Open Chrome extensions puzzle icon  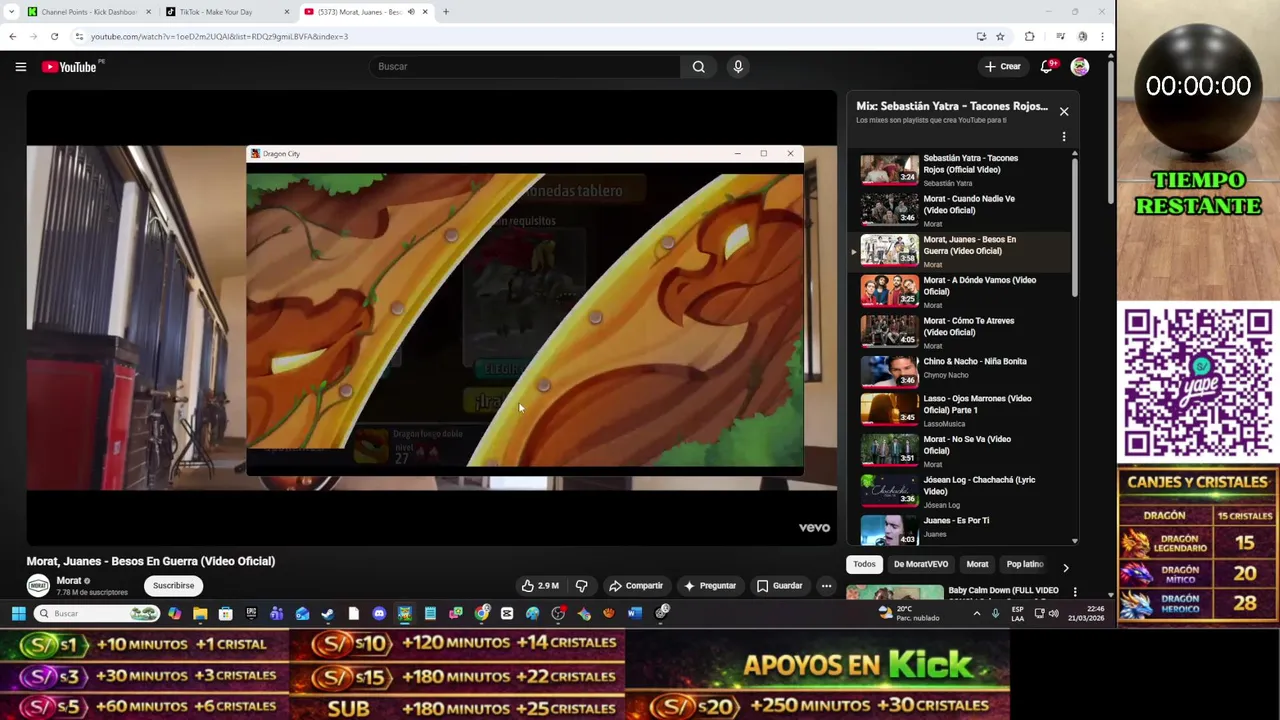click(1030, 36)
